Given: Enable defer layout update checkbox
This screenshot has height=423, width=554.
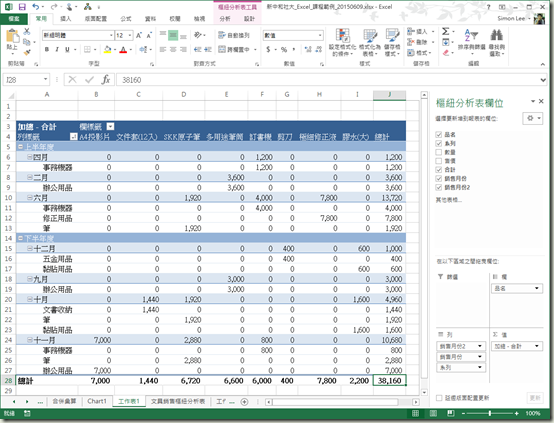Looking at the screenshot, I should tap(439, 398).
